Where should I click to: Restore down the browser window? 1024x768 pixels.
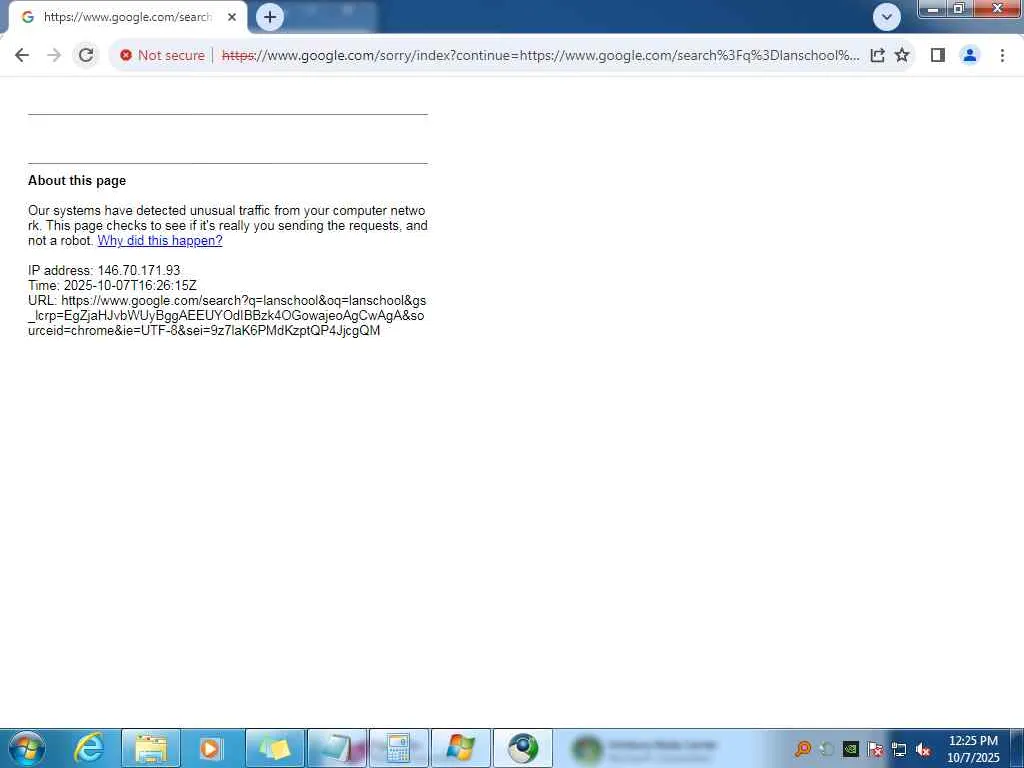[x=959, y=9]
